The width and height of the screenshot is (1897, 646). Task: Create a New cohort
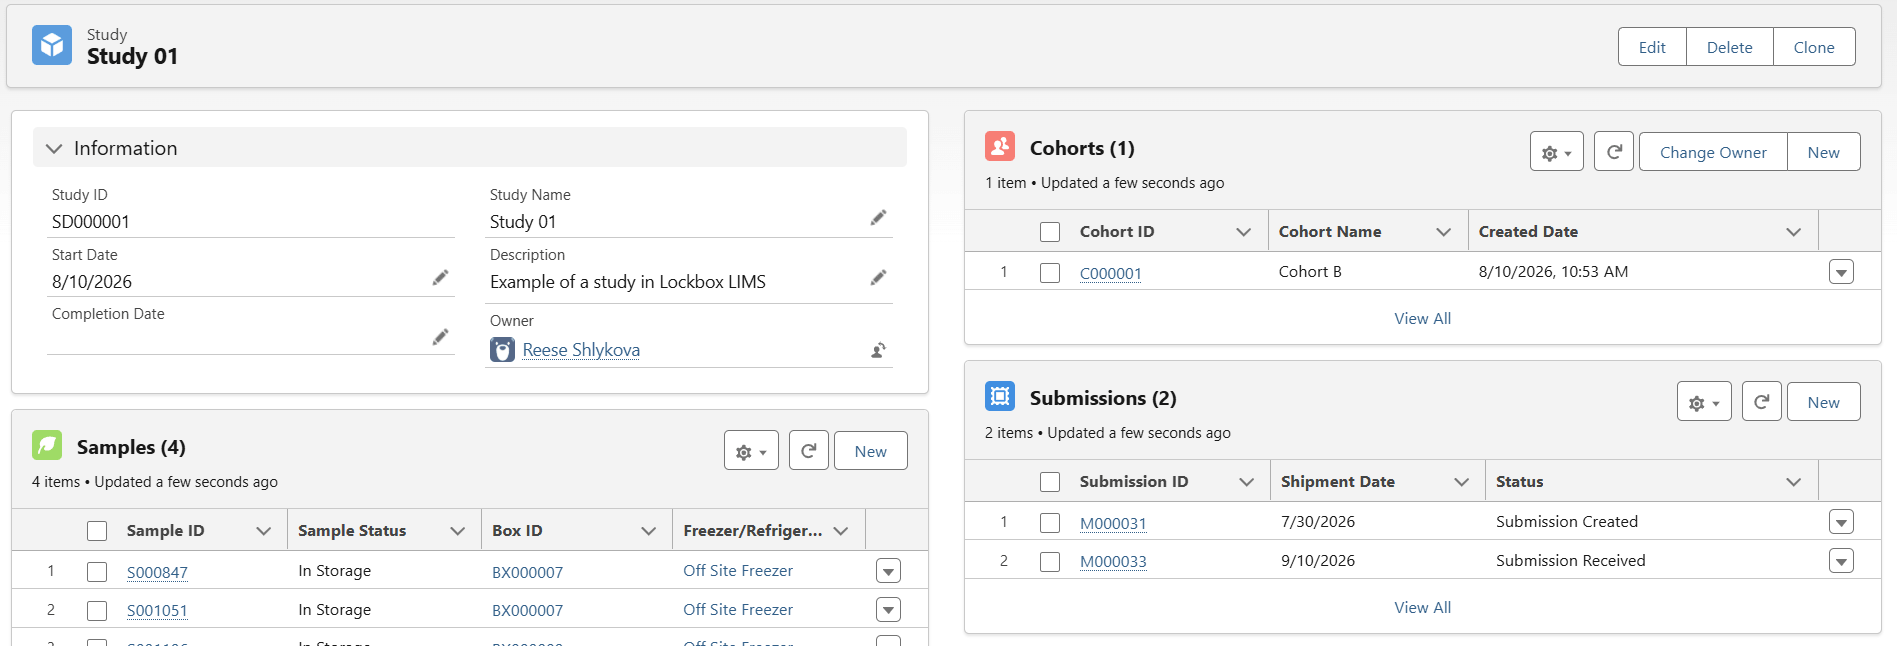1823,152
